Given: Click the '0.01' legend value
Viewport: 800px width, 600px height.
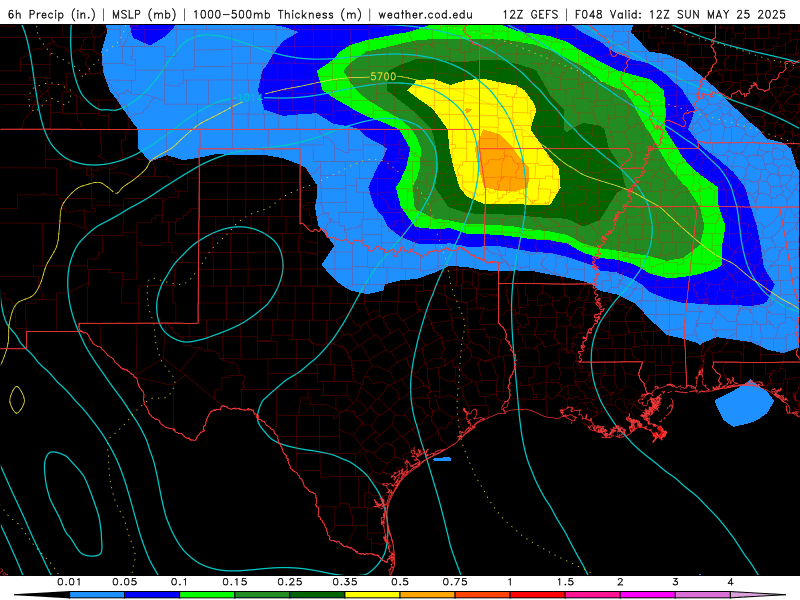Looking at the screenshot, I should click(69, 582).
